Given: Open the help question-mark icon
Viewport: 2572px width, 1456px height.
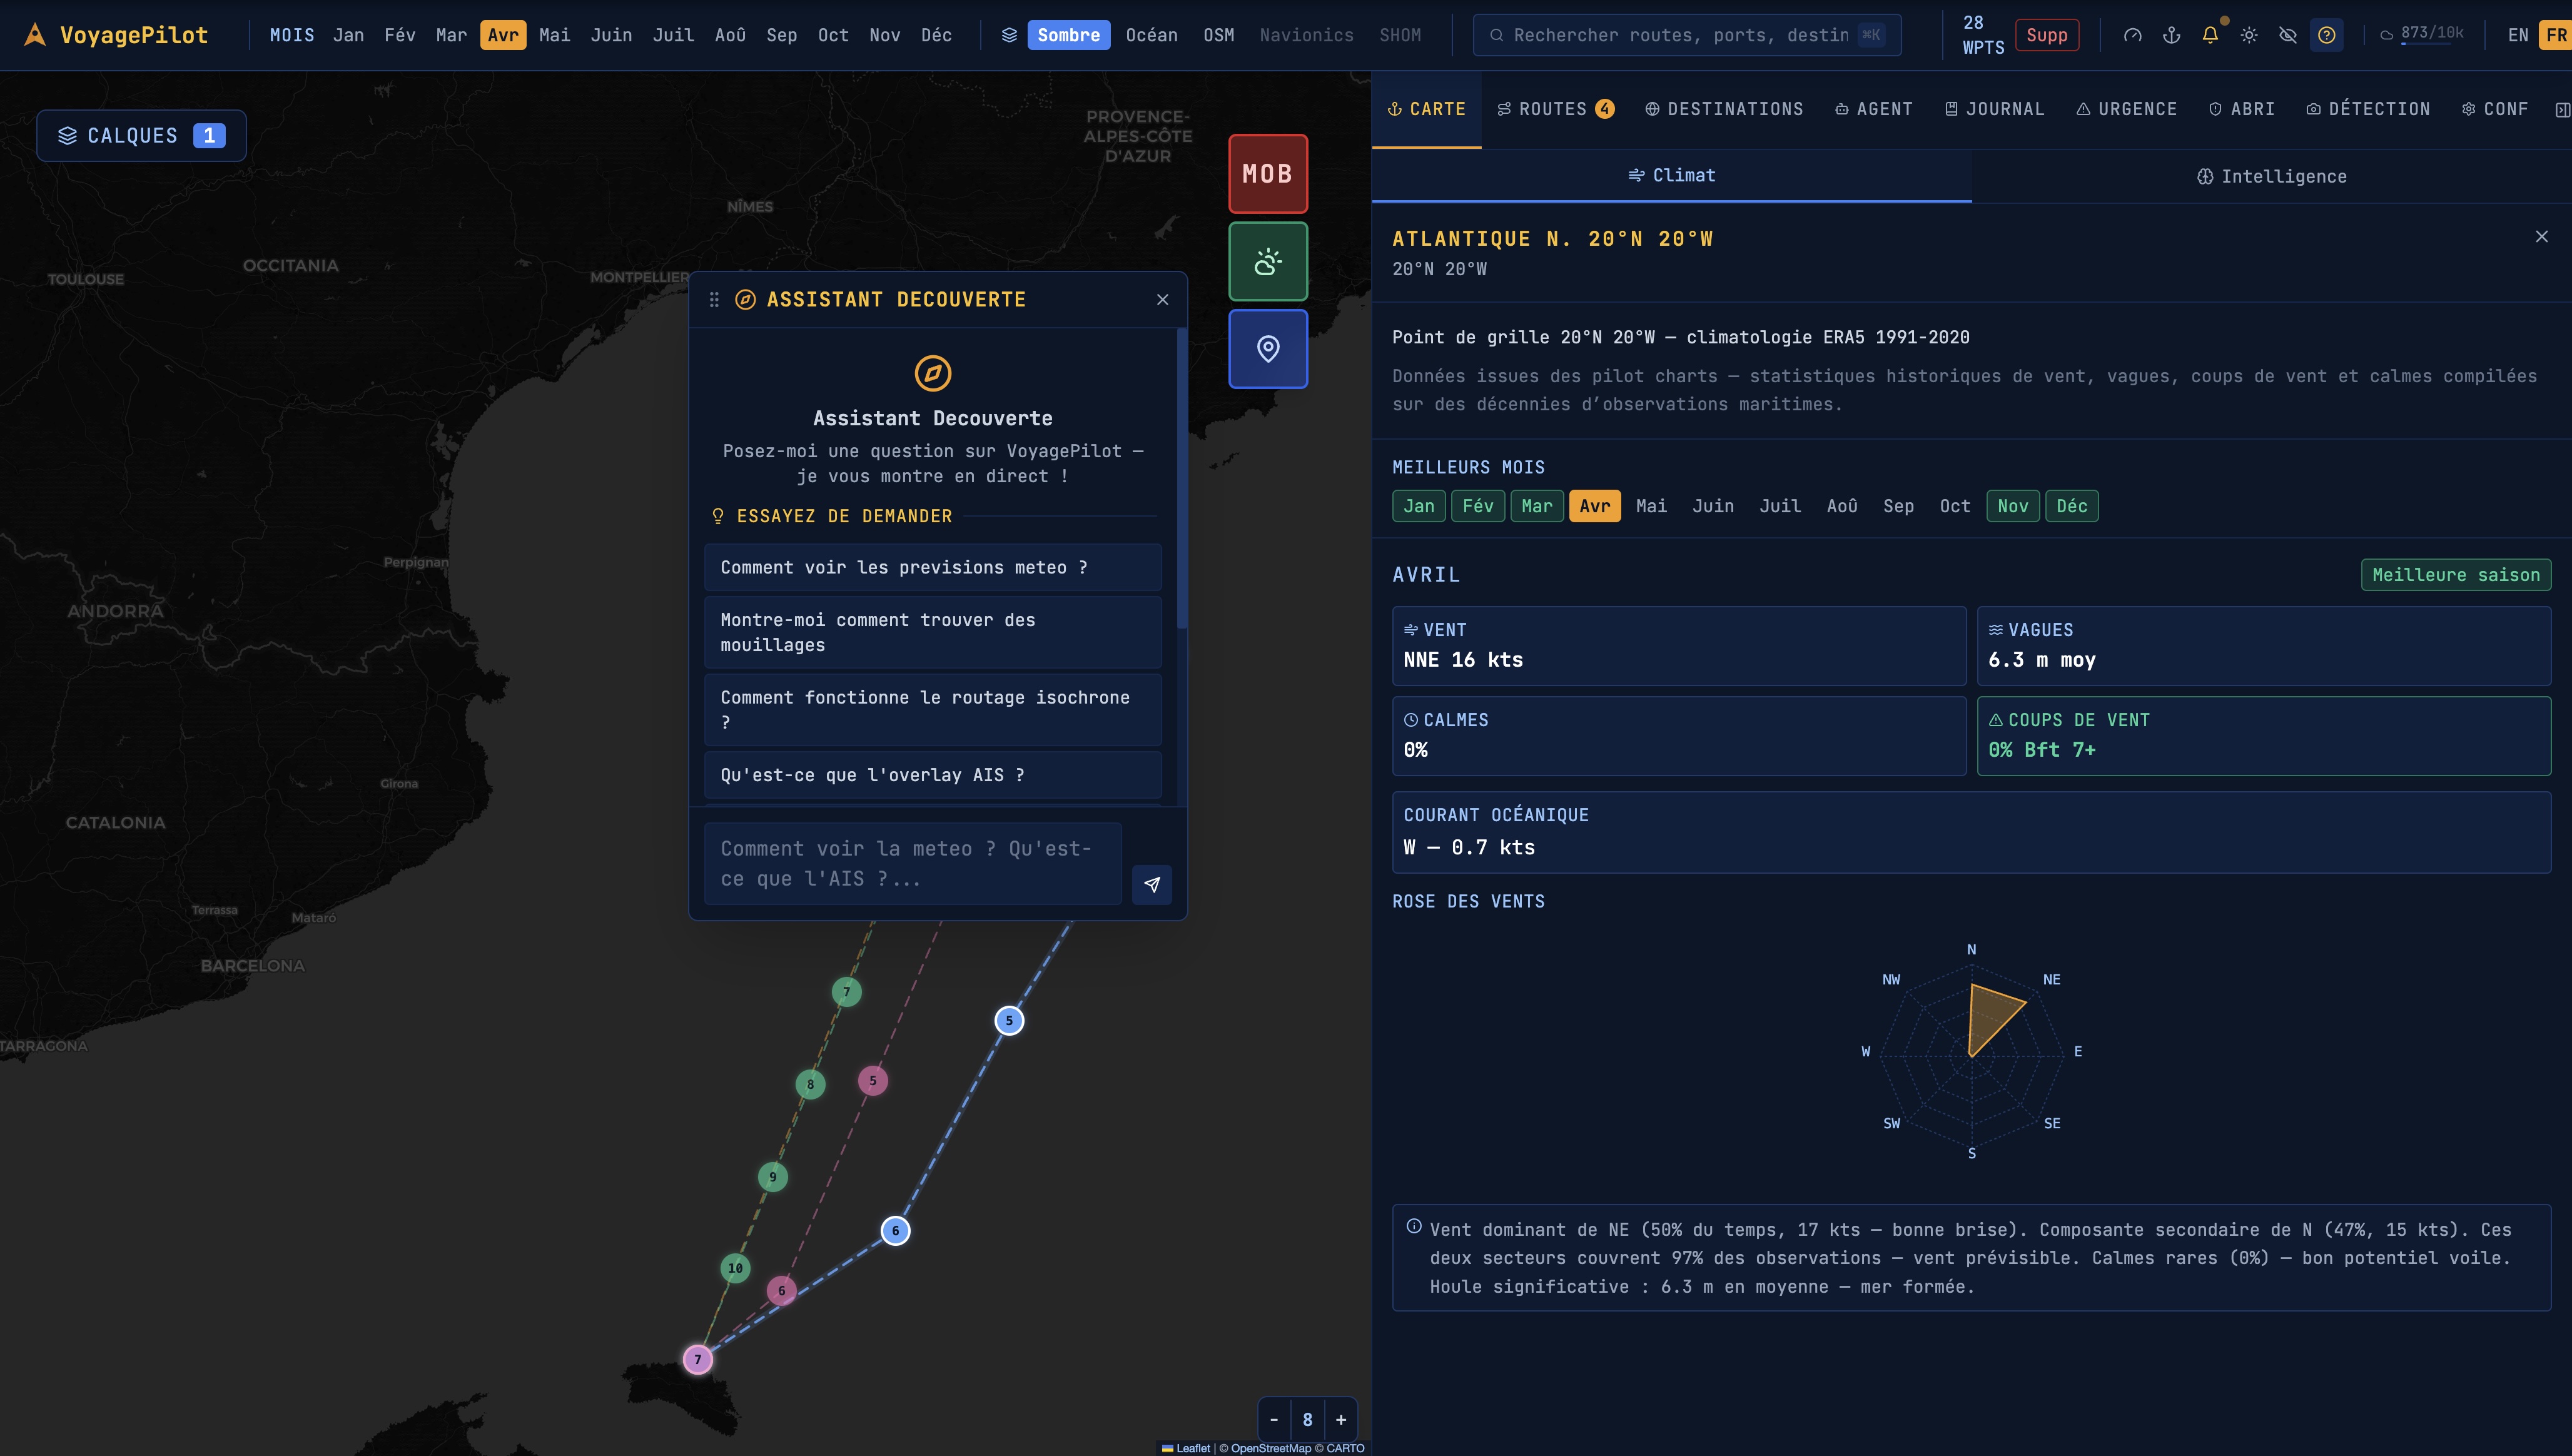Looking at the screenshot, I should pyautogui.click(x=2327, y=35).
